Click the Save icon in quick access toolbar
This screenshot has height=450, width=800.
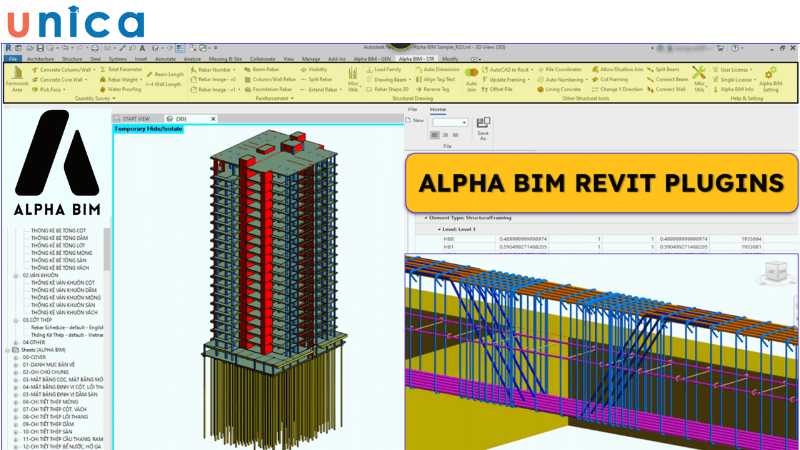coord(40,48)
